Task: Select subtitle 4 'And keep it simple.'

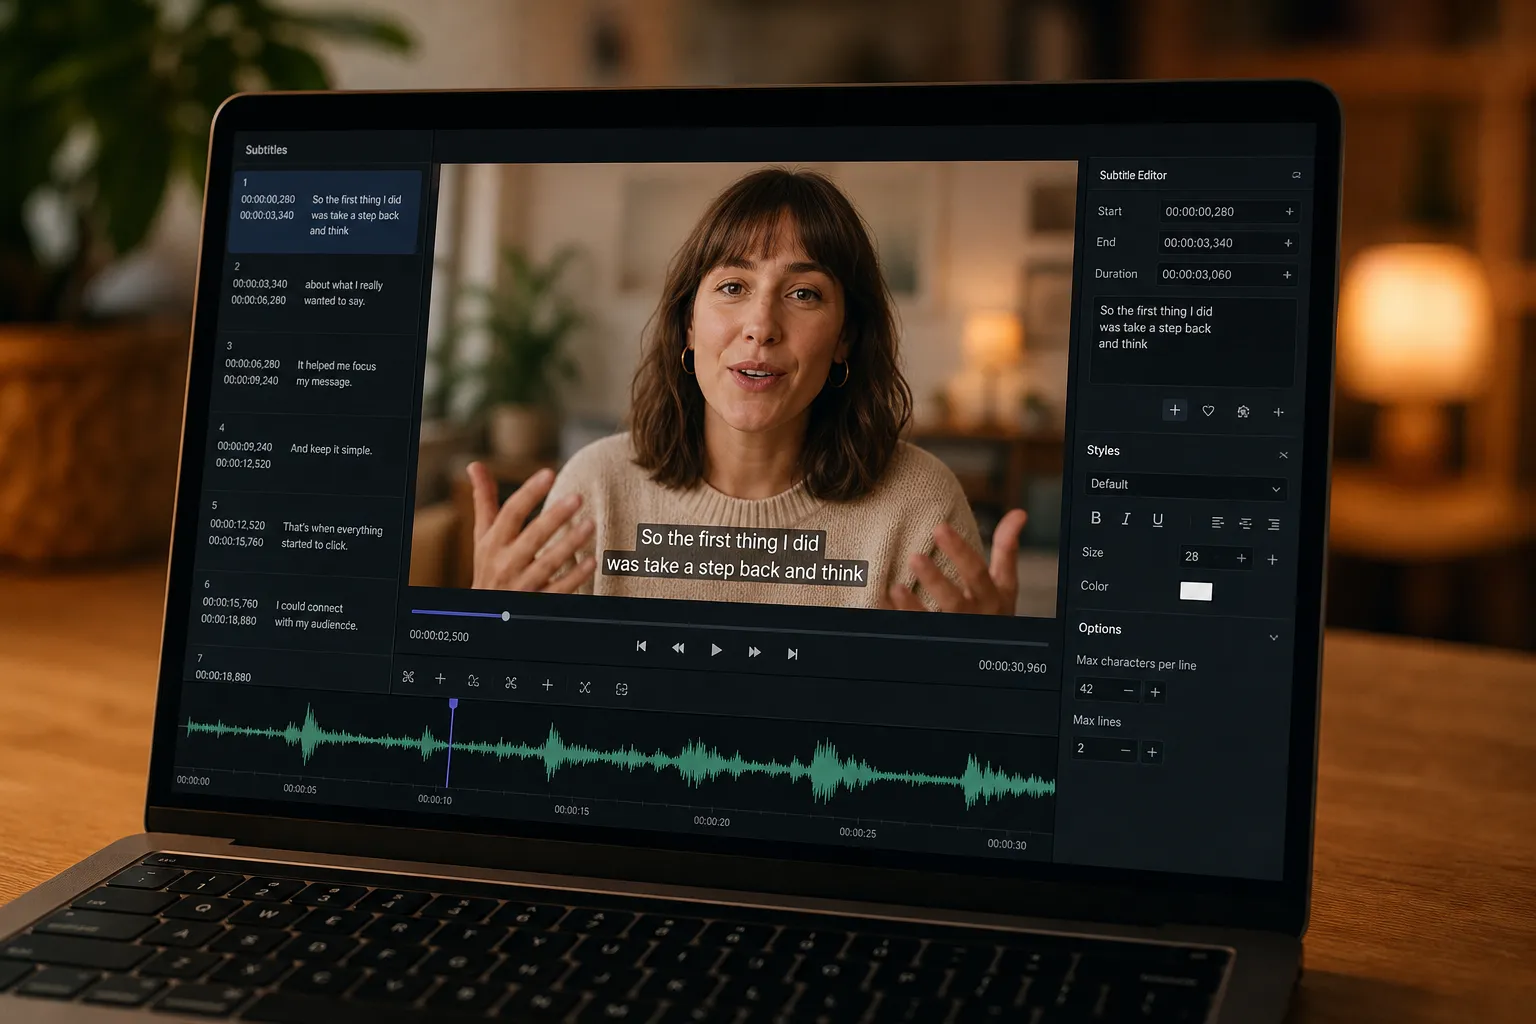Action: 306,453
